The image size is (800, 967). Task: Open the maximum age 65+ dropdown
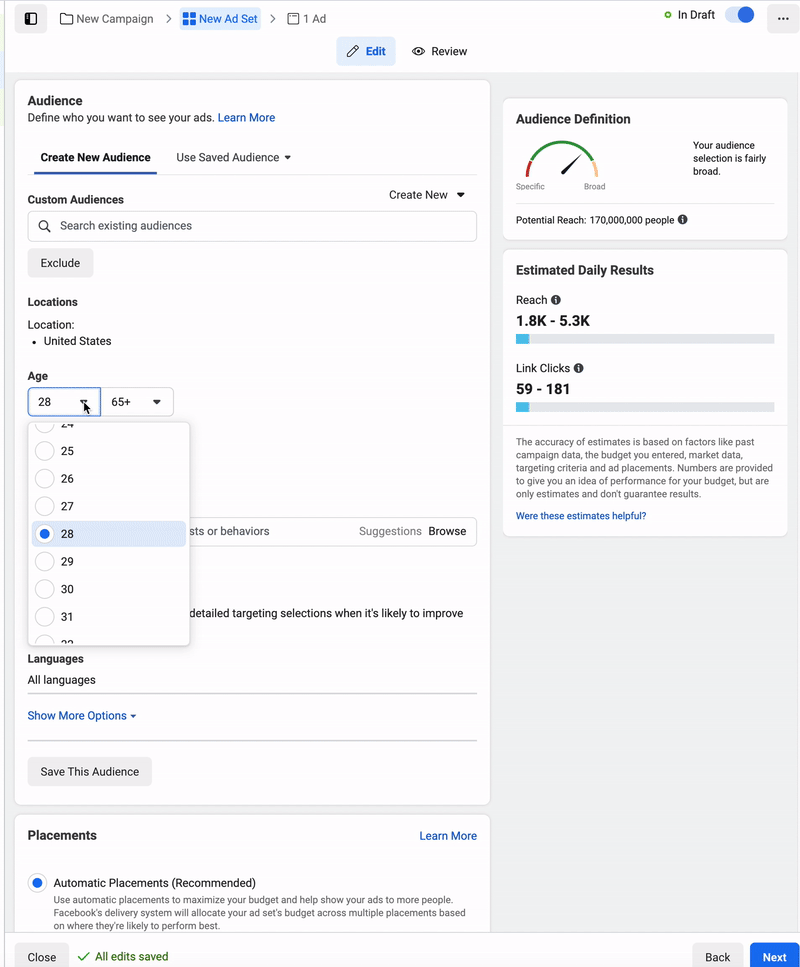[137, 402]
